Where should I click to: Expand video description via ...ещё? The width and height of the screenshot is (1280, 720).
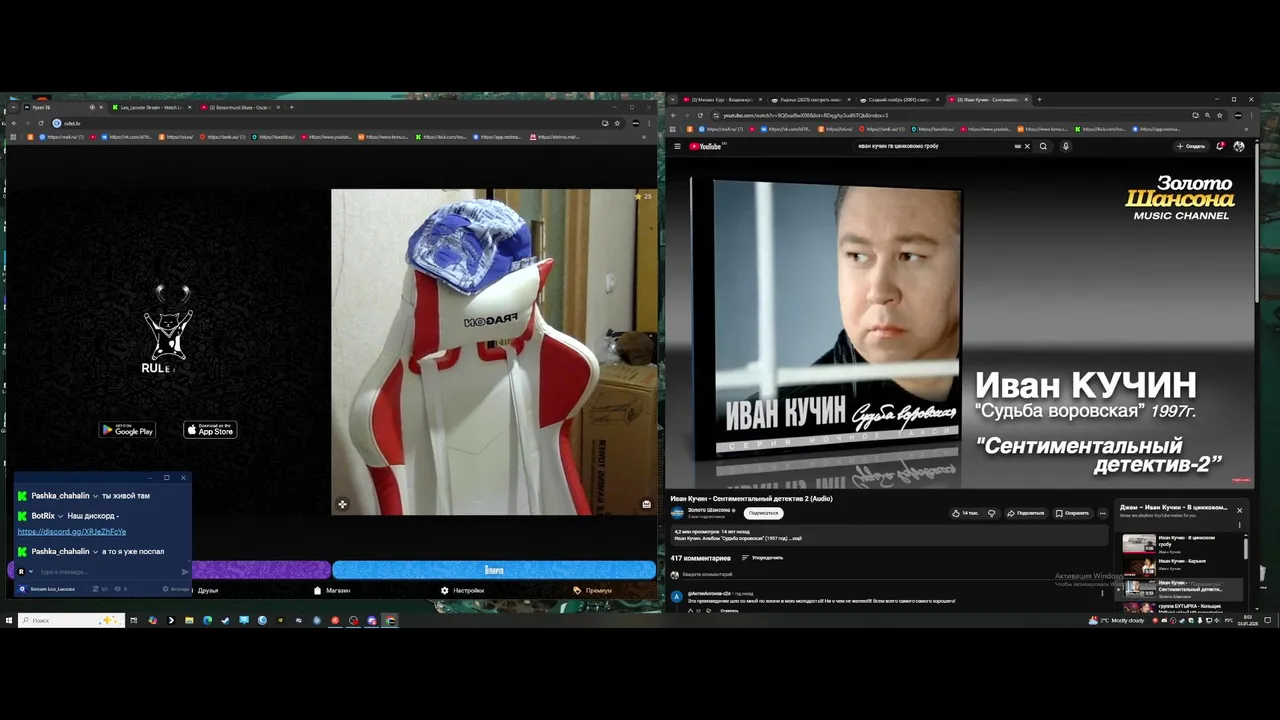[x=794, y=538]
